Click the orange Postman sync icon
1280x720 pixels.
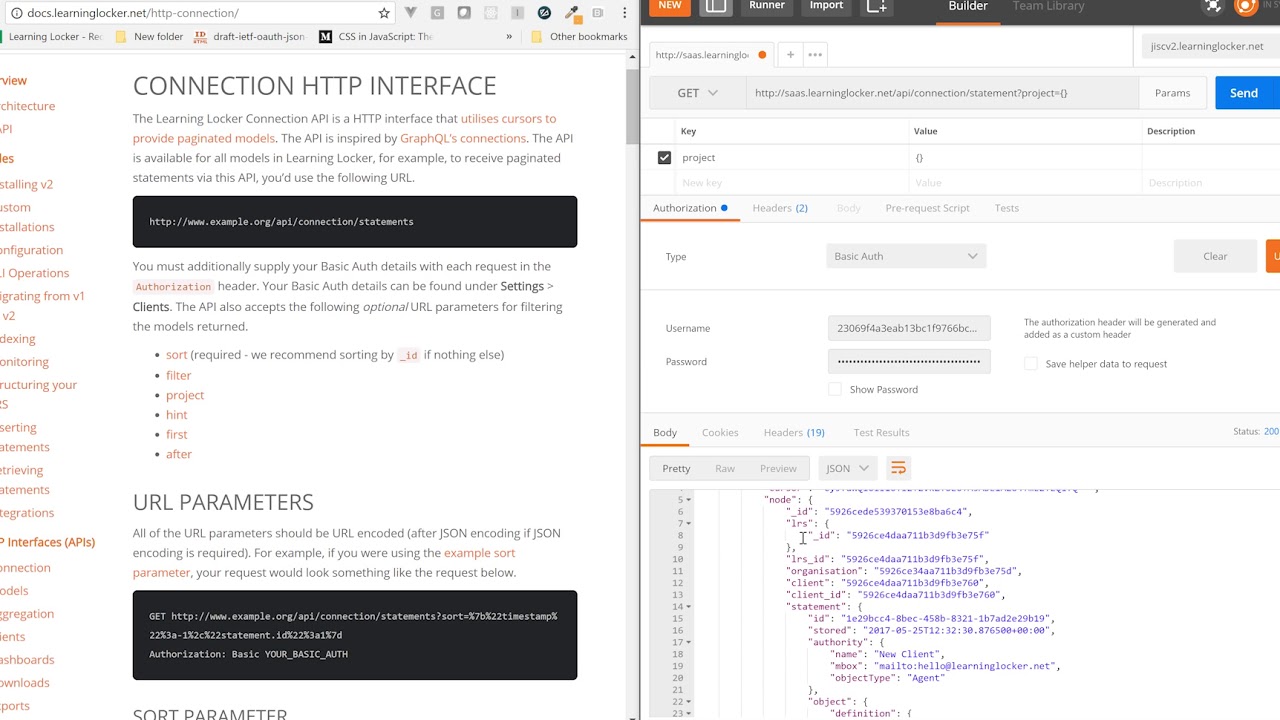click(x=1245, y=6)
